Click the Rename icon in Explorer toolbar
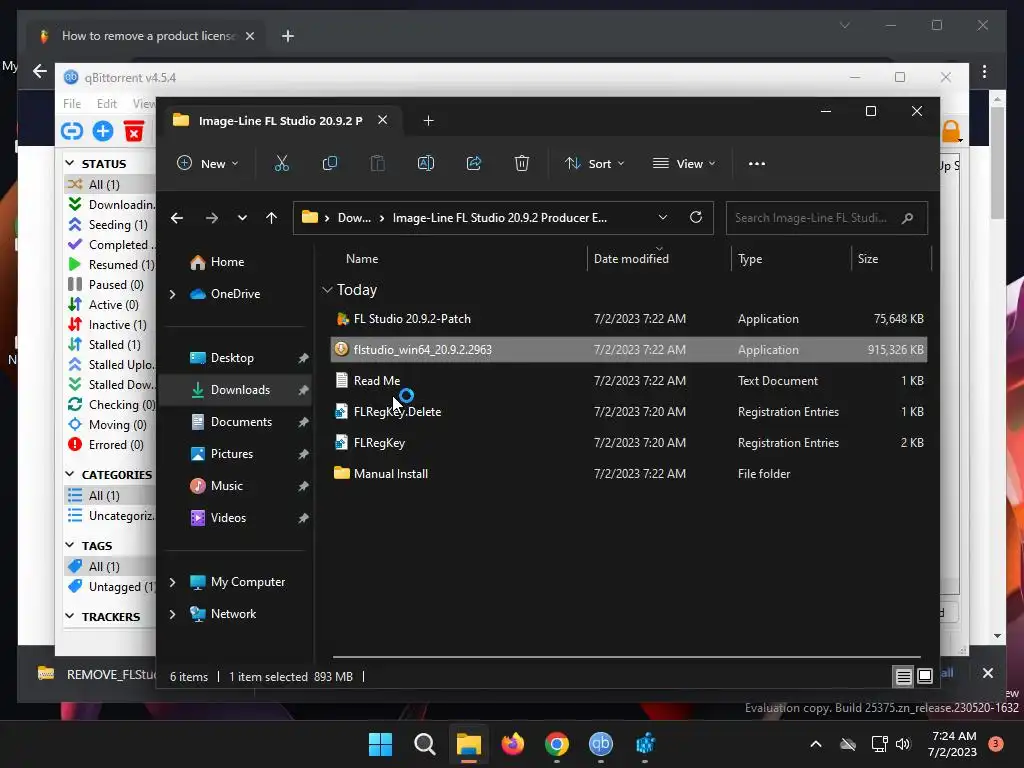1024x768 pixels. pyautogui.click(x=426, y=163)
